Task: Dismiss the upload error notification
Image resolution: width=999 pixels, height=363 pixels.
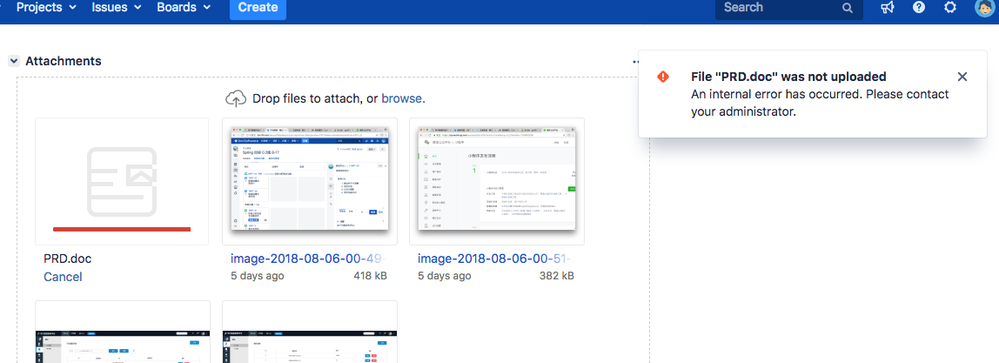Action: [x=962, y=77]
